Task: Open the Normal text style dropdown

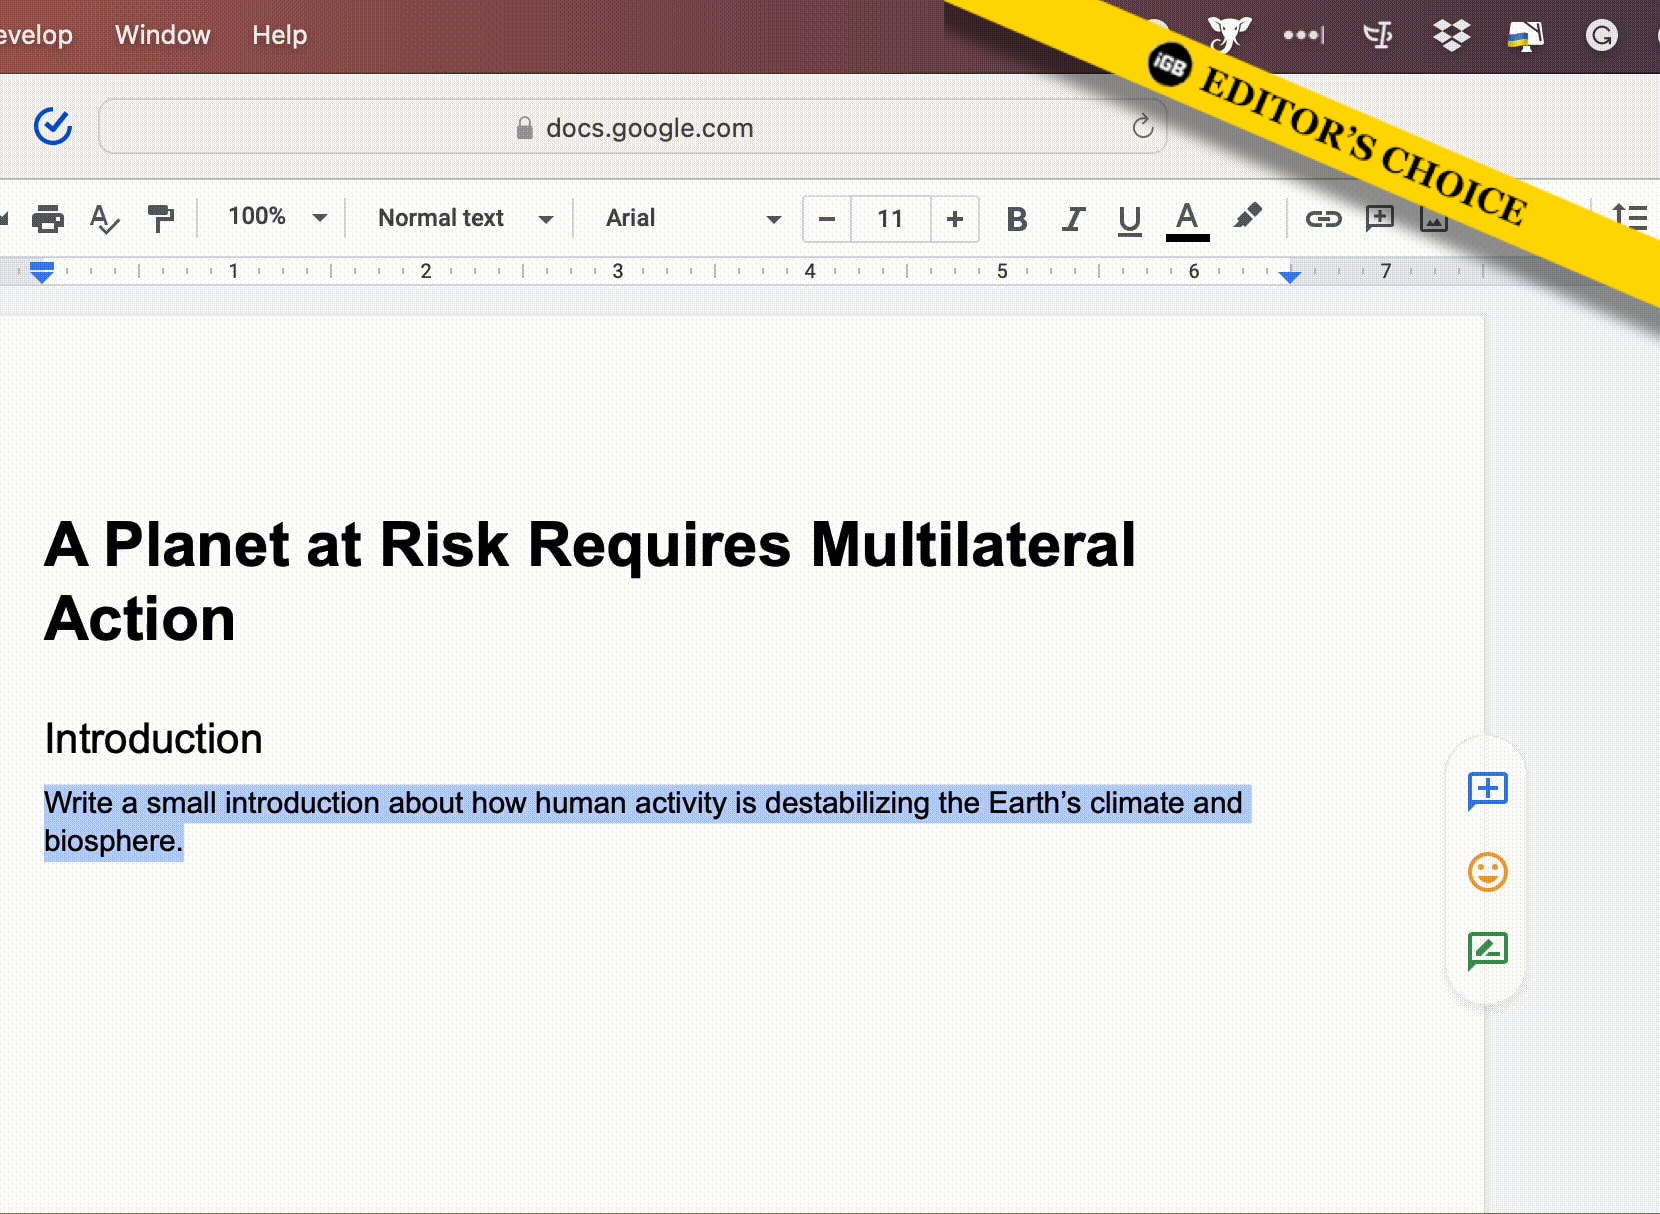Action: [464, 218]
